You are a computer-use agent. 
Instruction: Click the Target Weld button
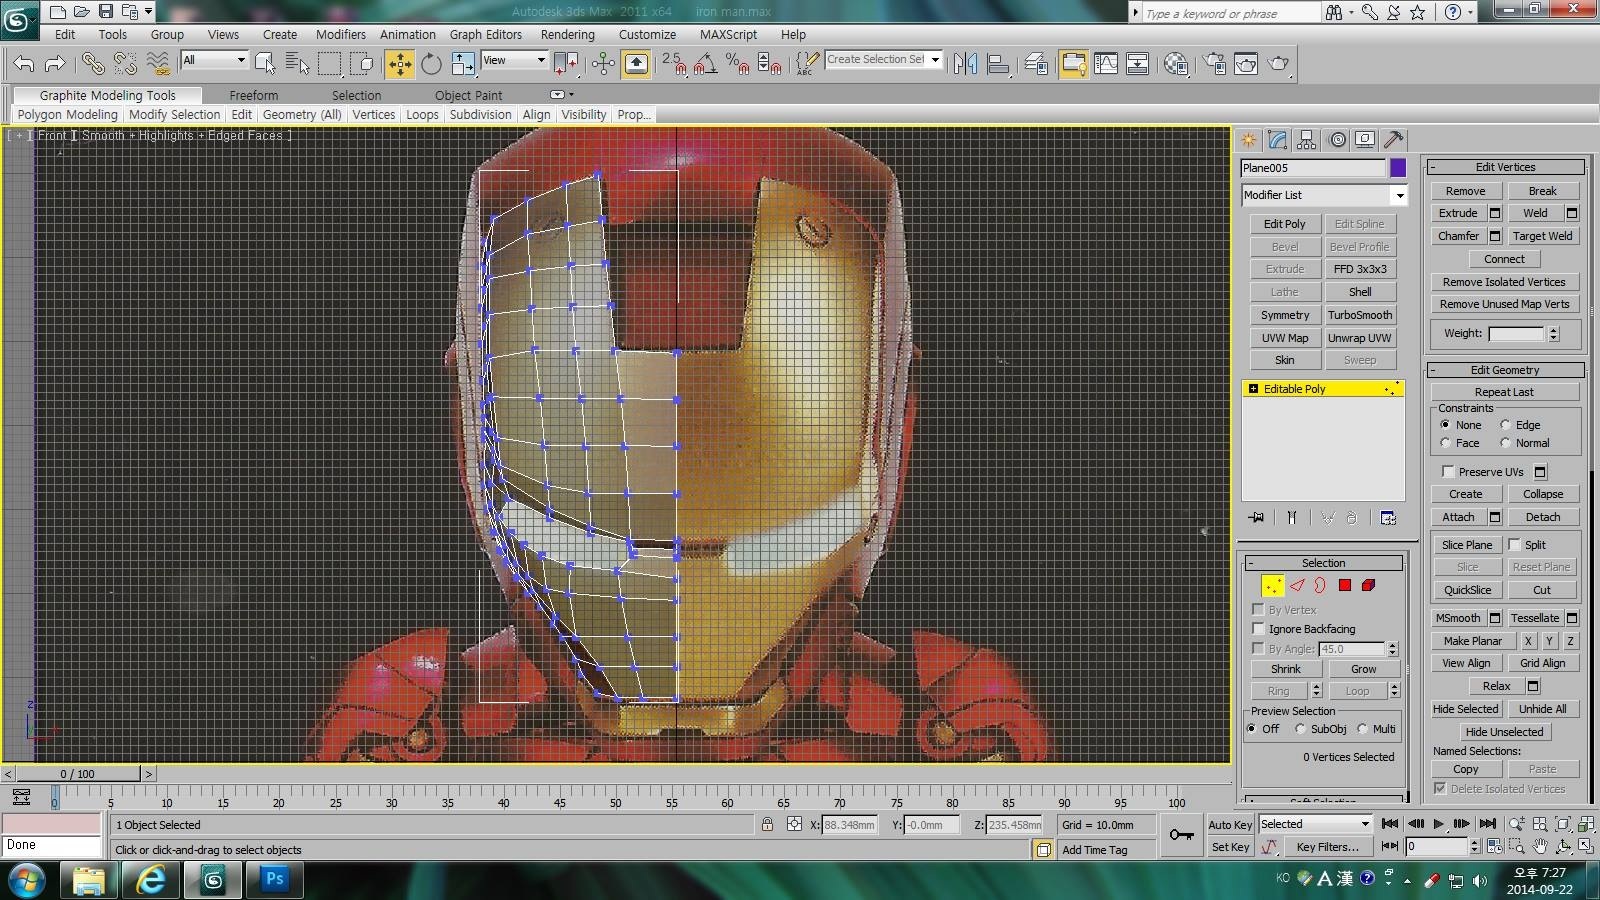coord(1542,236)
